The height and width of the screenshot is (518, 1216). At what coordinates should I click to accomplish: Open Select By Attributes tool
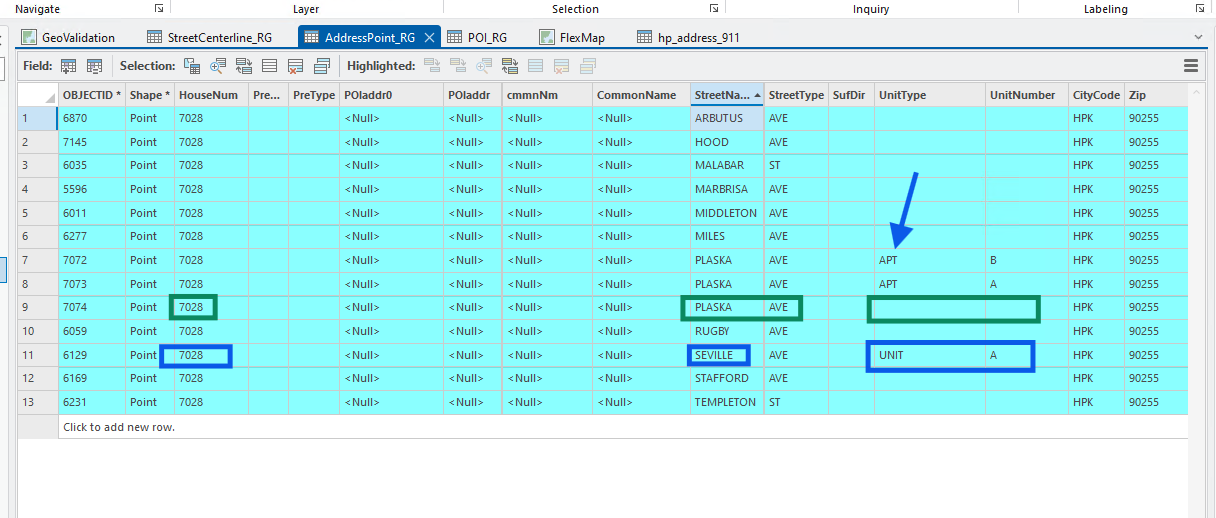pyautogui.click(x=192, y=66)
